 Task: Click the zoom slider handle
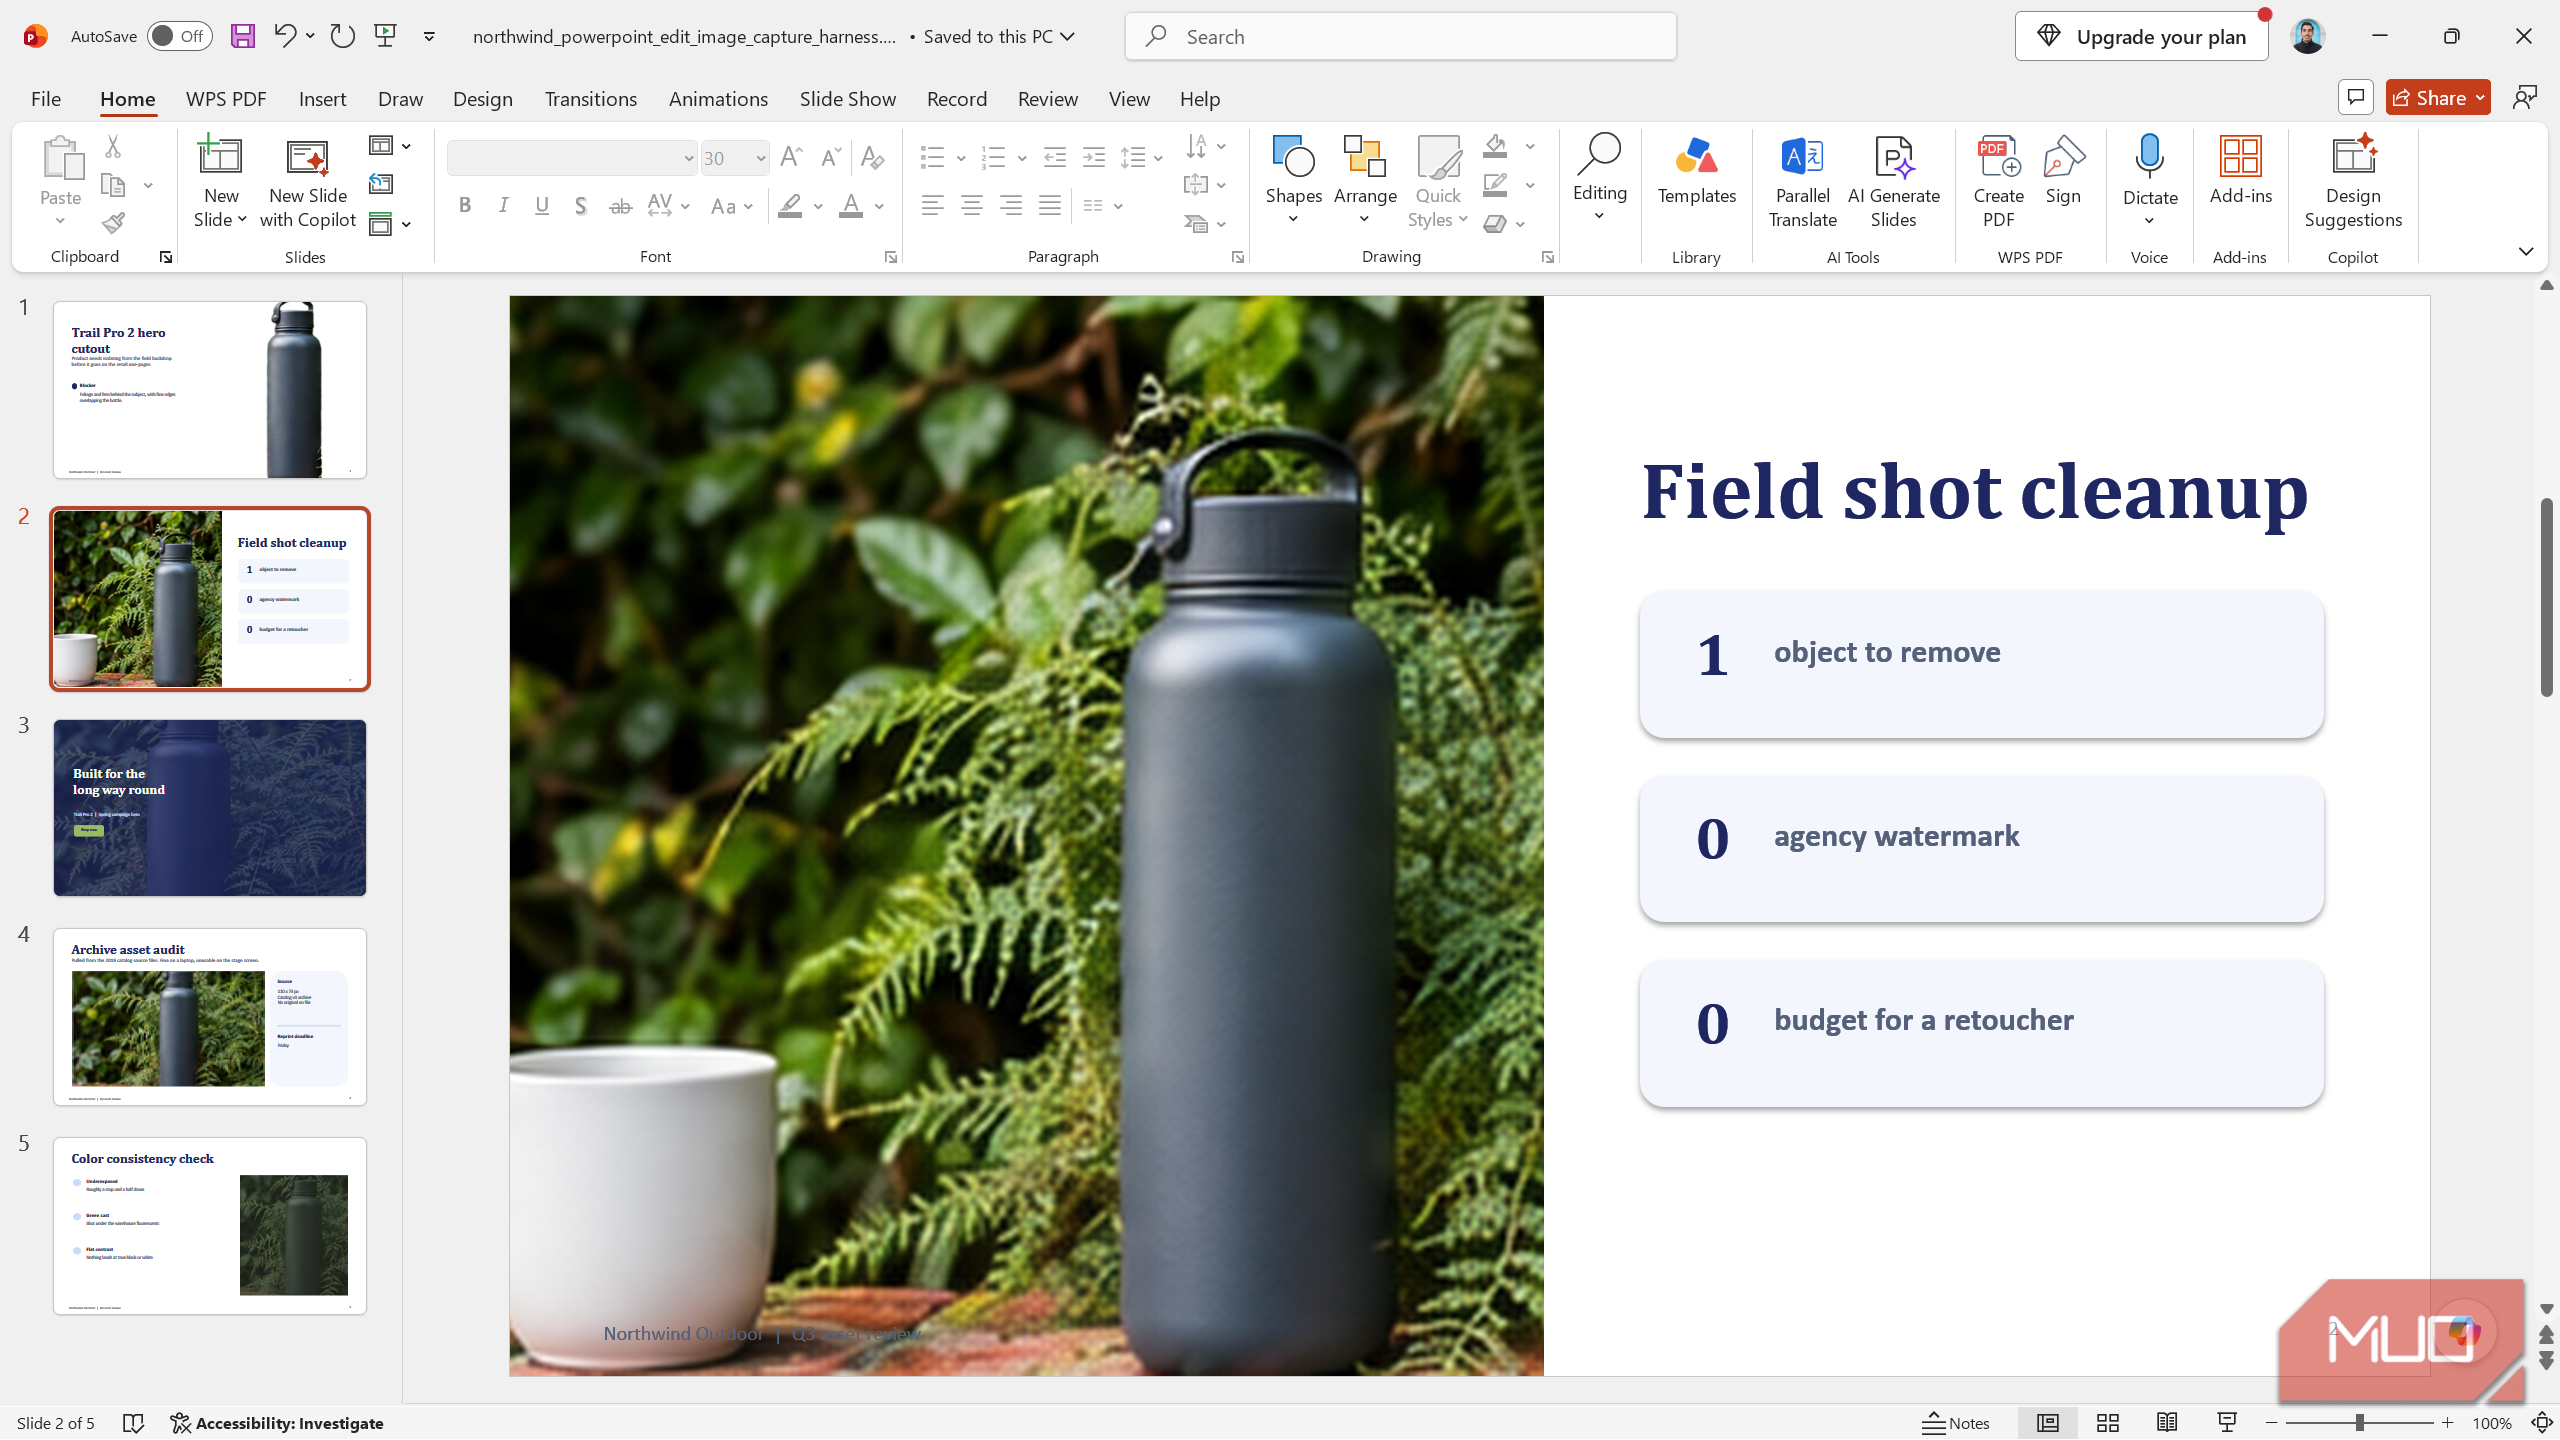click(x=2359, y=1423)
